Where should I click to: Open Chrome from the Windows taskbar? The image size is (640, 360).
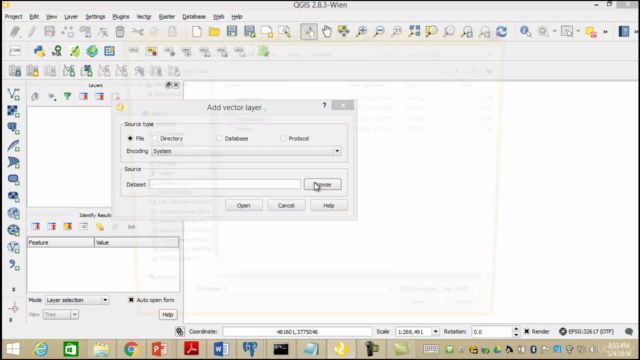tap(131, 349)
